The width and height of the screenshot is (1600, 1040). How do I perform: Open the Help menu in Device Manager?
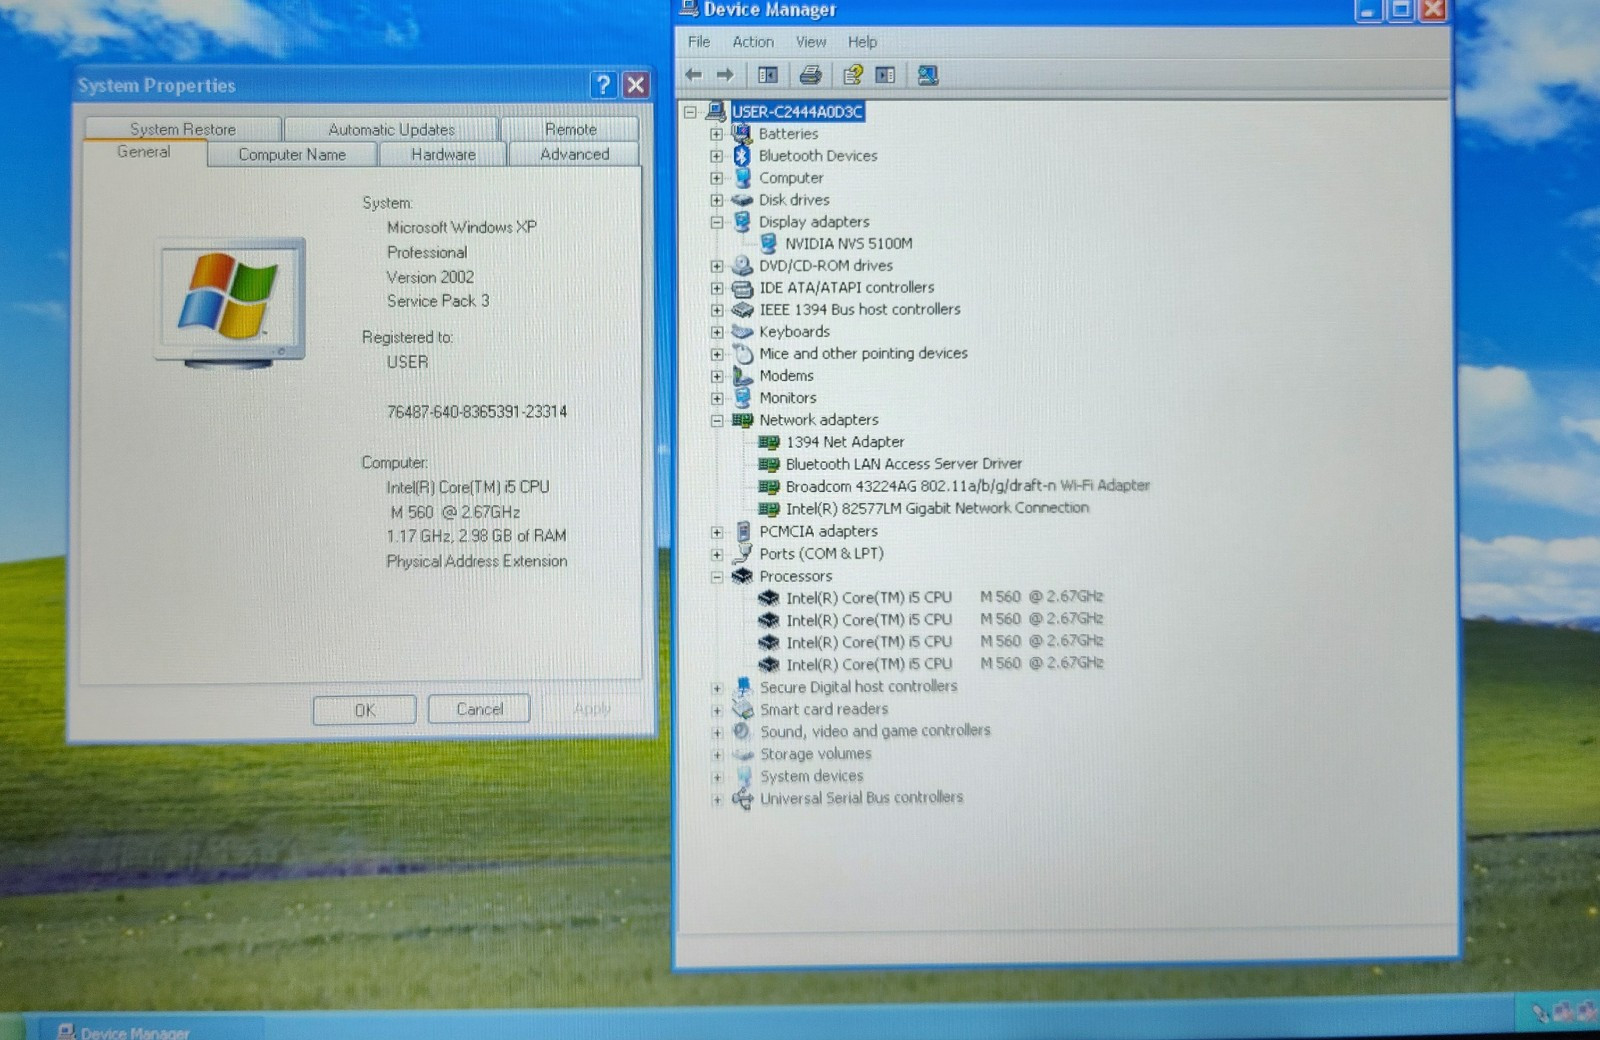tap(862, 42)
